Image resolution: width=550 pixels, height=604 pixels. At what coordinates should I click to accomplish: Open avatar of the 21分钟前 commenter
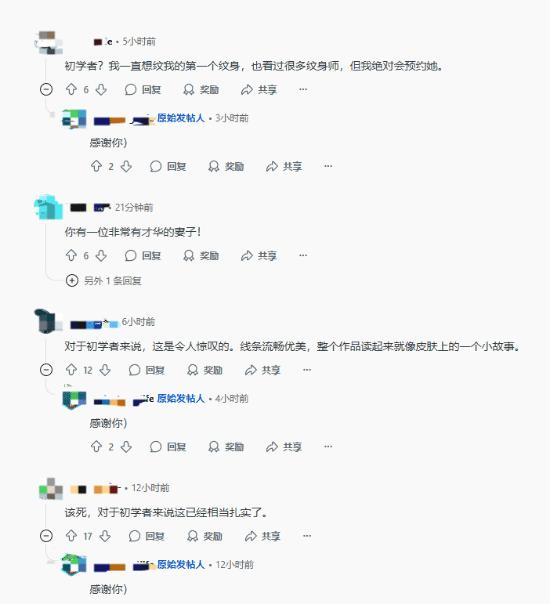coord(49,207)
